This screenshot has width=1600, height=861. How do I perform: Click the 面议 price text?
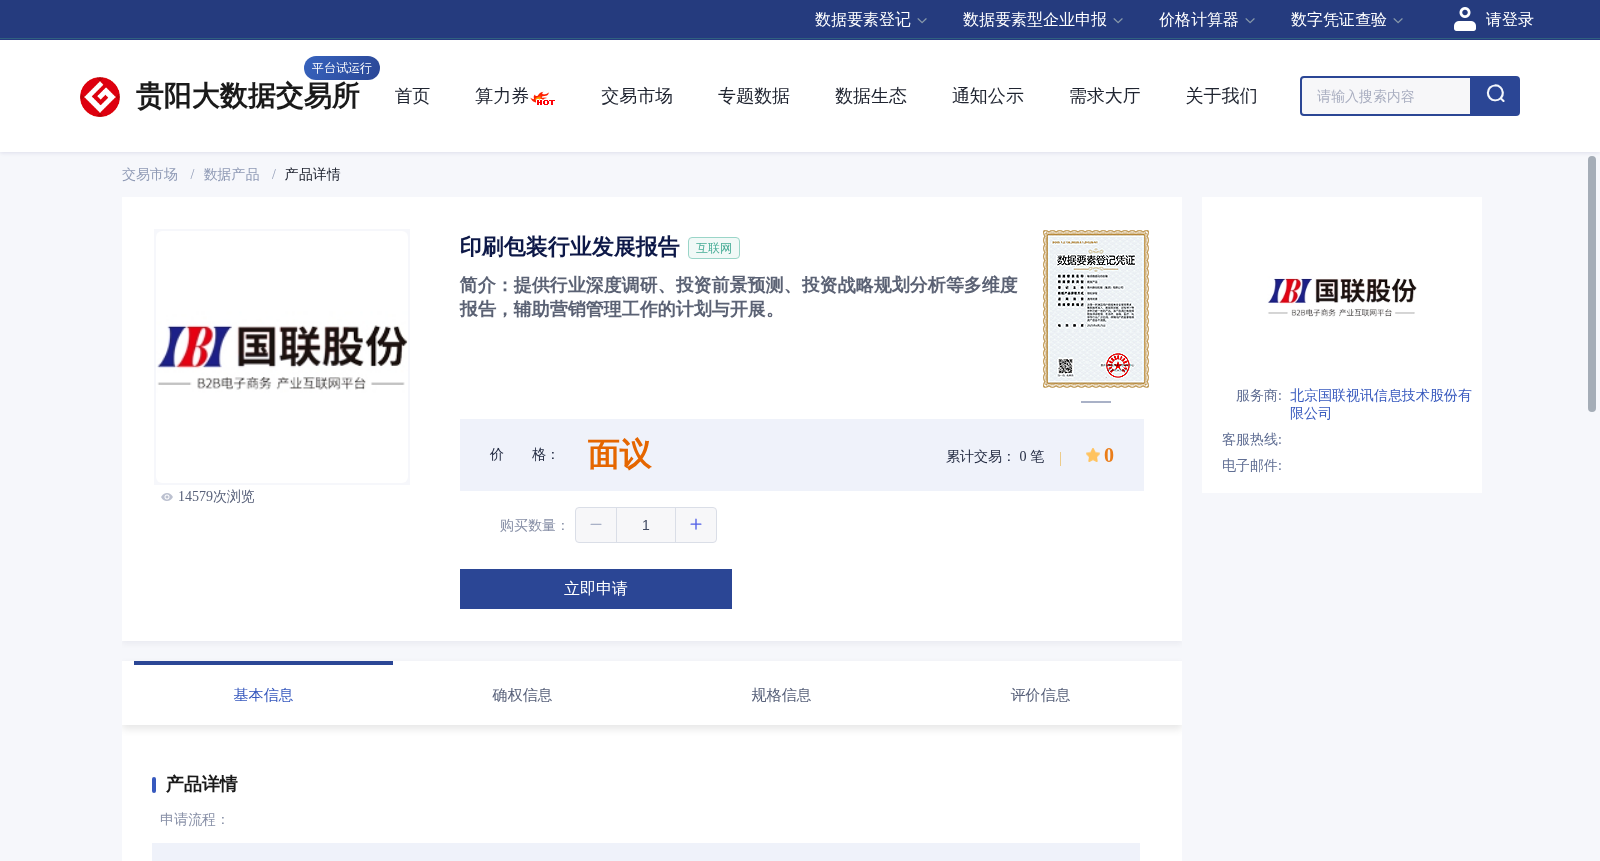click(x=619, y=455)
